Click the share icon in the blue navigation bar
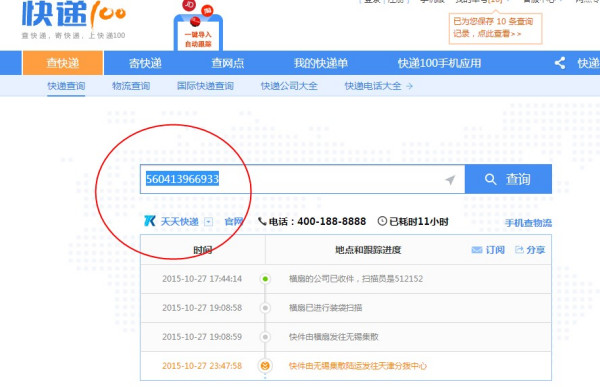Screen dimensions: 600x387 pos(560,63)
